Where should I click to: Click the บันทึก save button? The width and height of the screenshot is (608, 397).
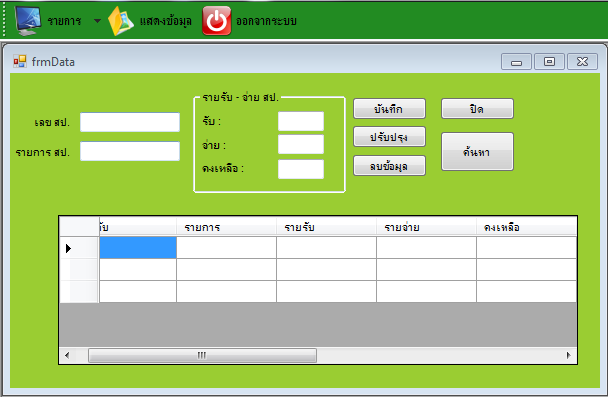tap(389, 109)
